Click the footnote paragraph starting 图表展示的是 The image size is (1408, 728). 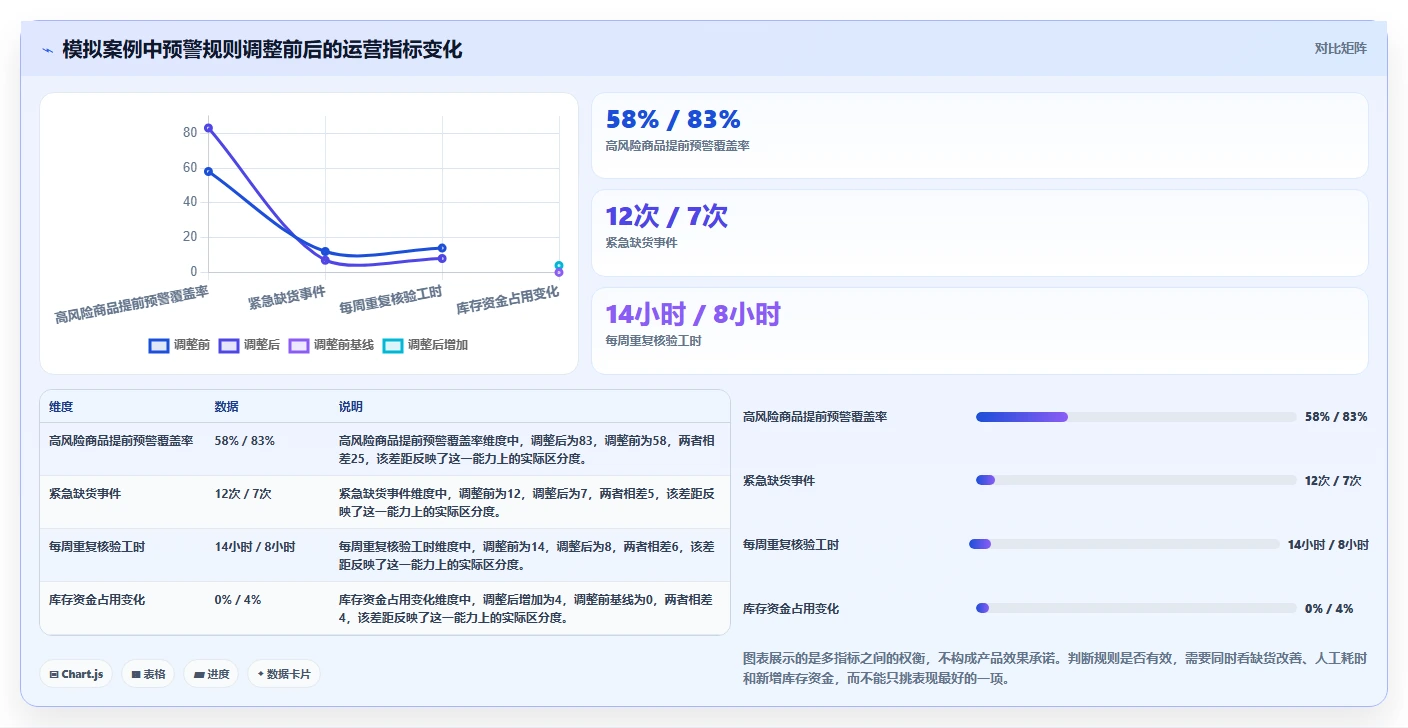pyautogui.click(x=1055, y=669)
